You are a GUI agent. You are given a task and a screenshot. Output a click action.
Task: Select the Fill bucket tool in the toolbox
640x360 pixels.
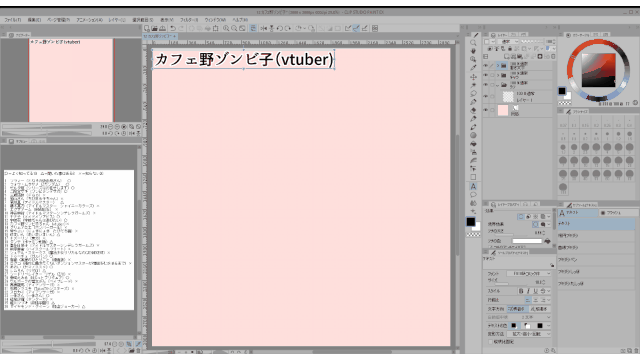coord(473,144)
